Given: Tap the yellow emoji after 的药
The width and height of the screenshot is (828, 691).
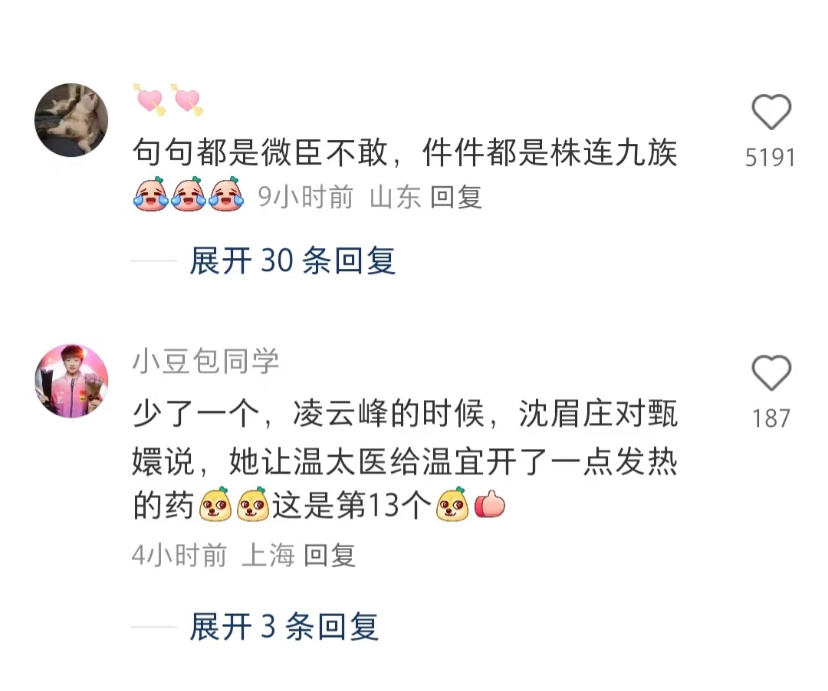Looking at the screenshot, I should 215,505.
